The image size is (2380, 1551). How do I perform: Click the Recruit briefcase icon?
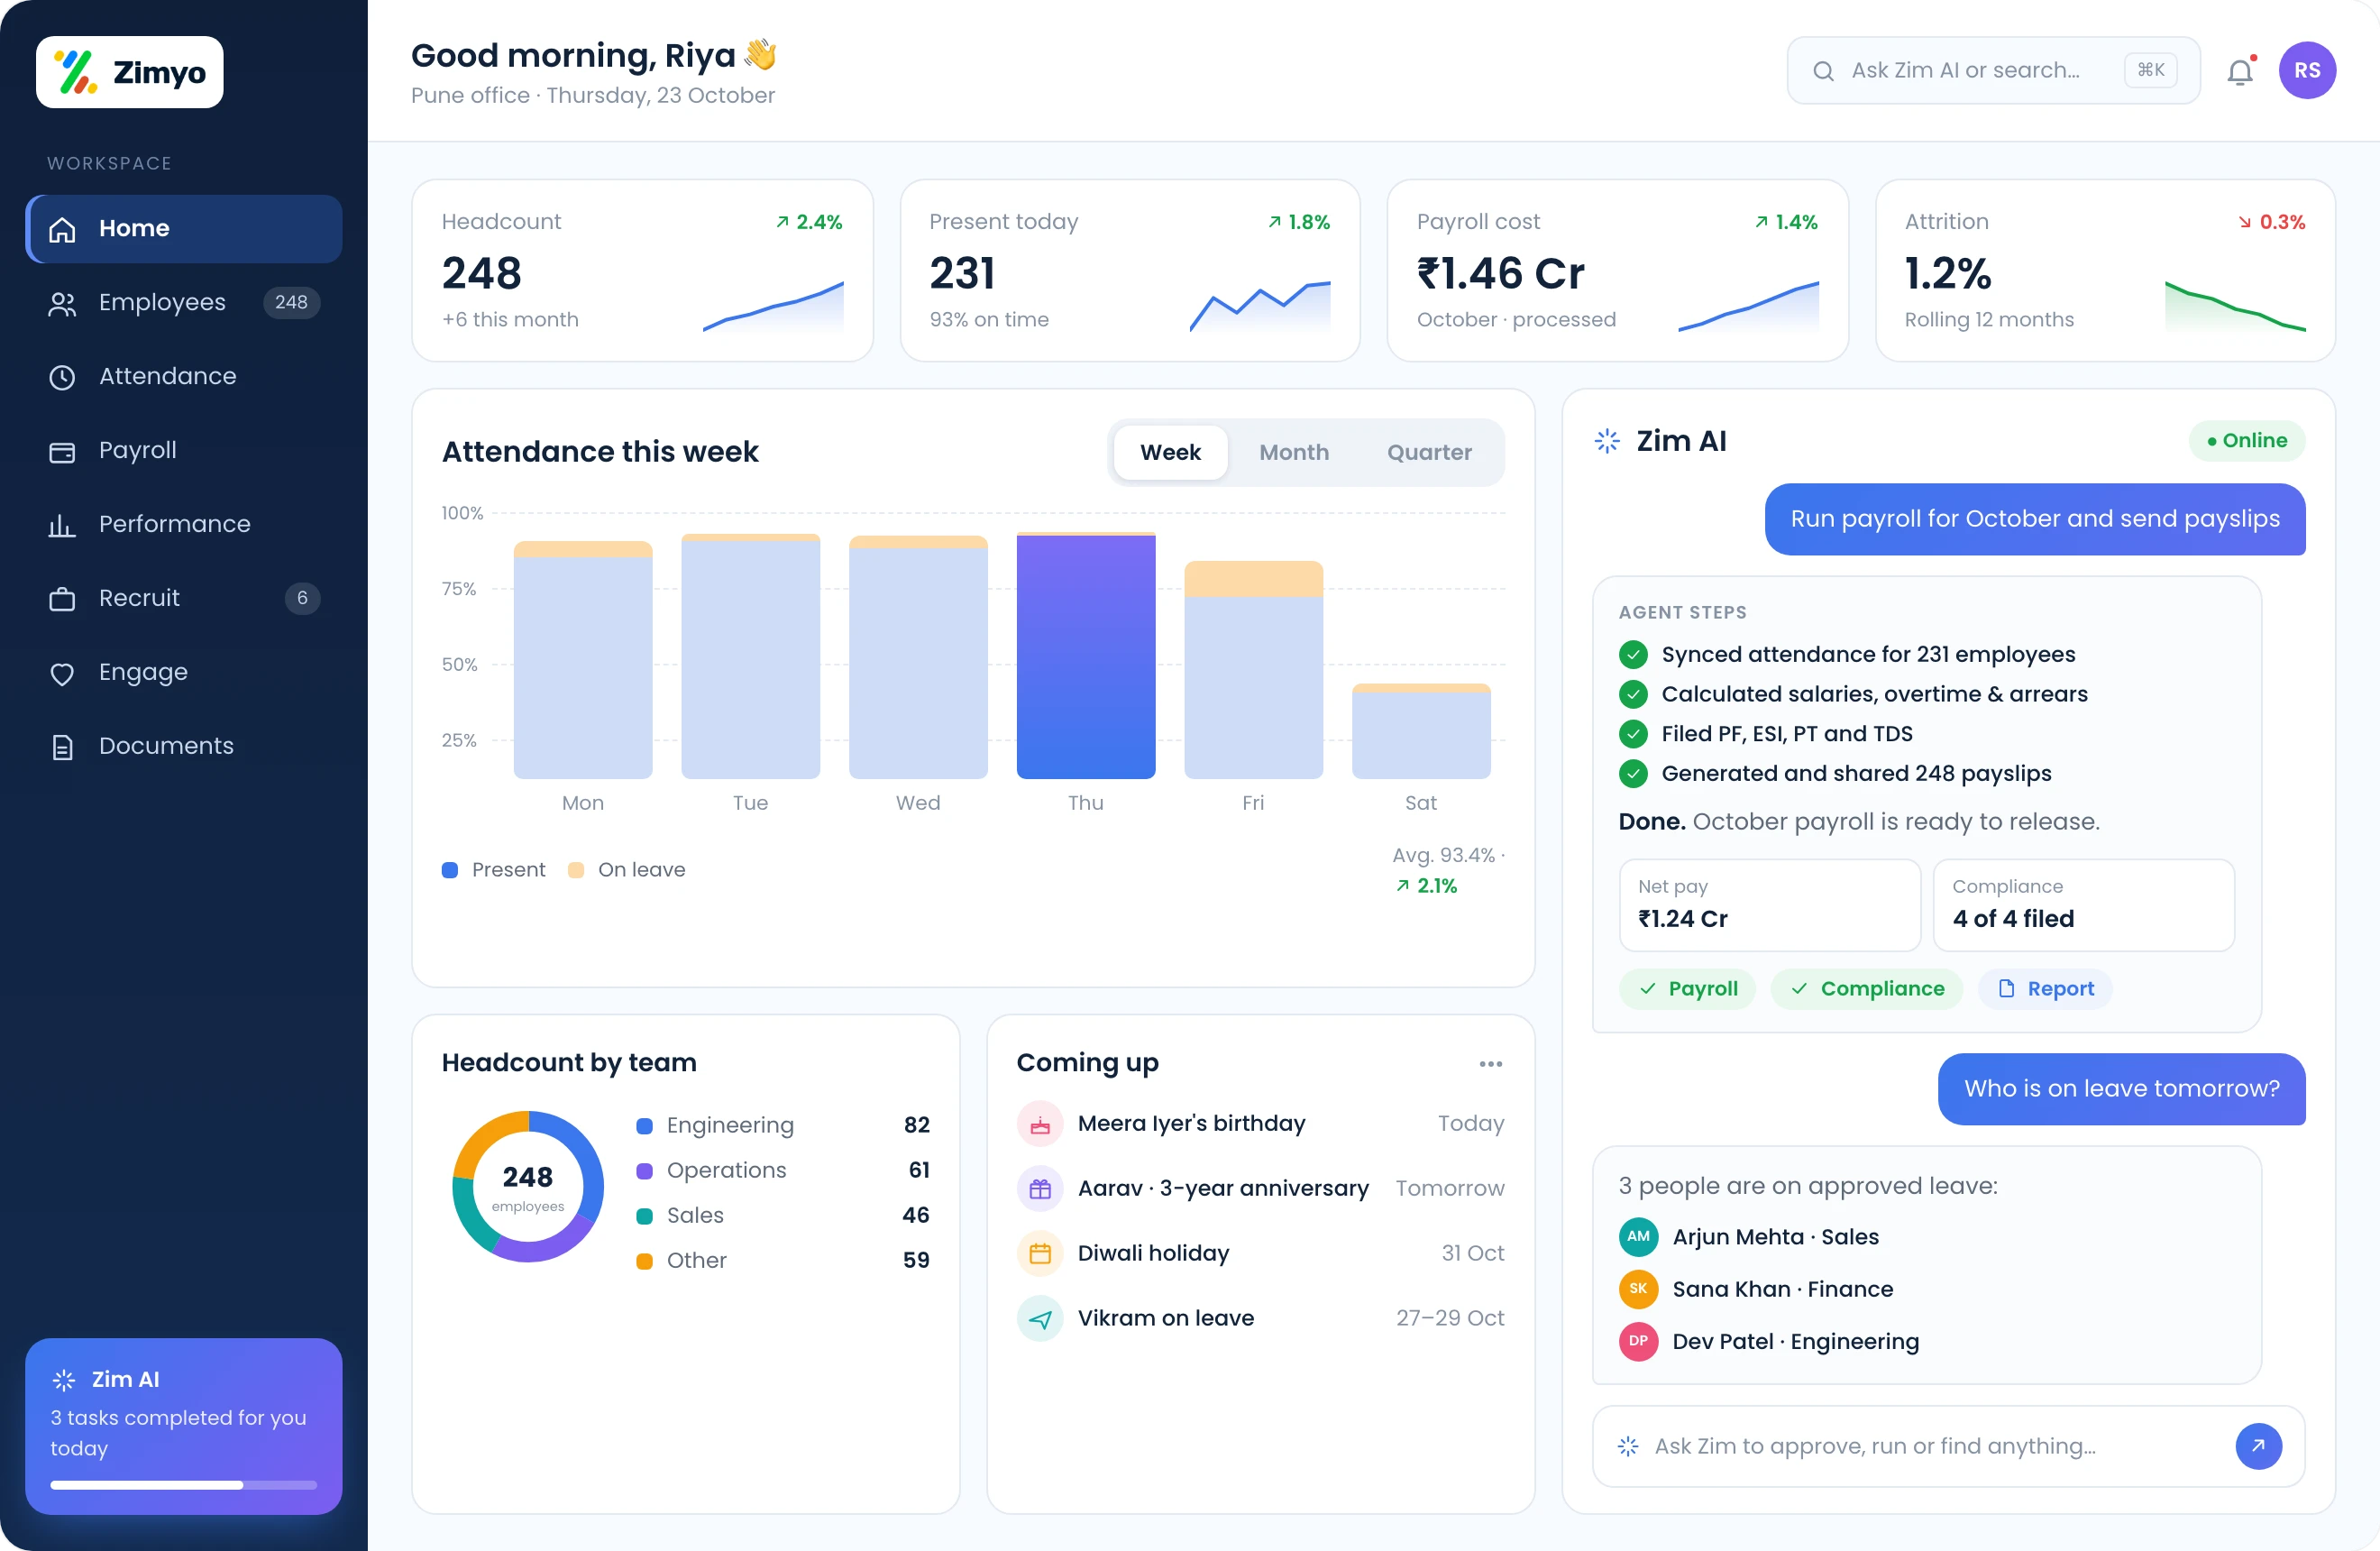click(62, 600)
